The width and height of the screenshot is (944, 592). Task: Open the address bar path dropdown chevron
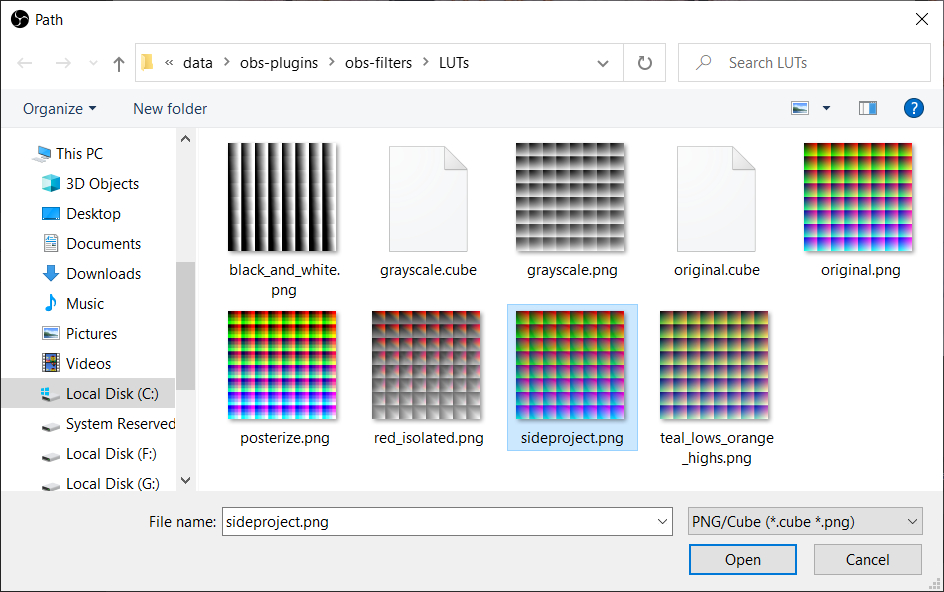[603, 62]
